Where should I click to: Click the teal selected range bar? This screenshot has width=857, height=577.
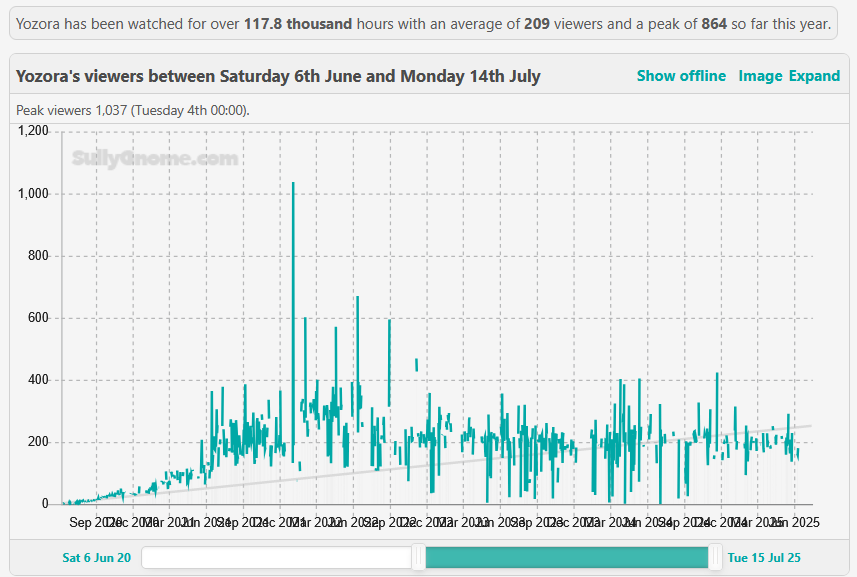pos(567,557)
